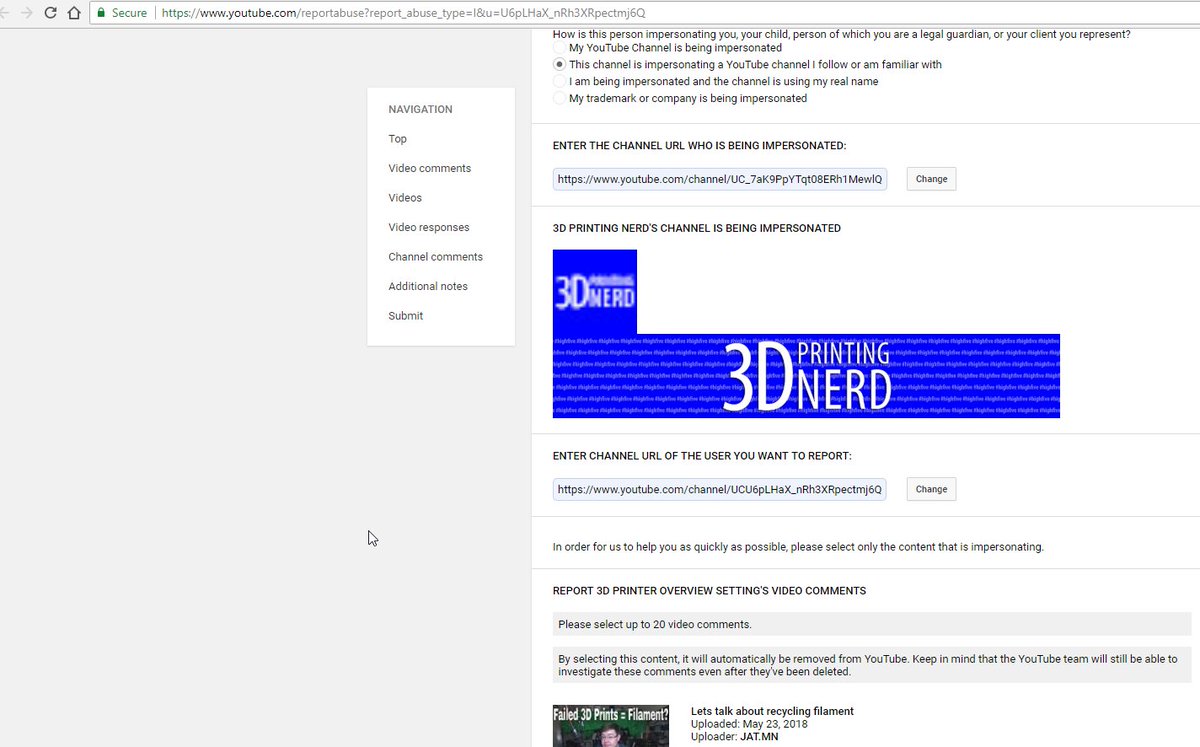Click 'ENTER CHANNEL URL OF THE USER YOU WANT TO REPORT' label
The height and width of the screenshot is (747, 1200).
[702, 456]
